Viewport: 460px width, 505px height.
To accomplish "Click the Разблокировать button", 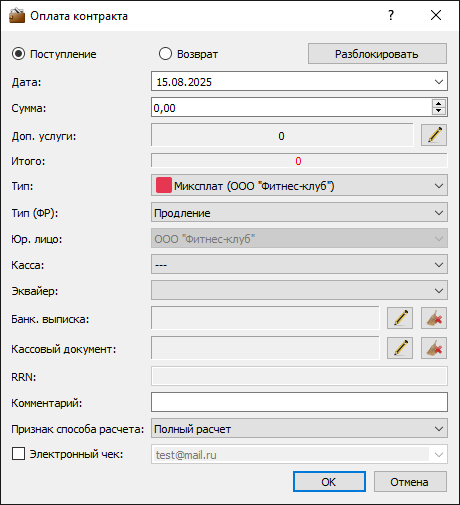I will coord(377,54).
